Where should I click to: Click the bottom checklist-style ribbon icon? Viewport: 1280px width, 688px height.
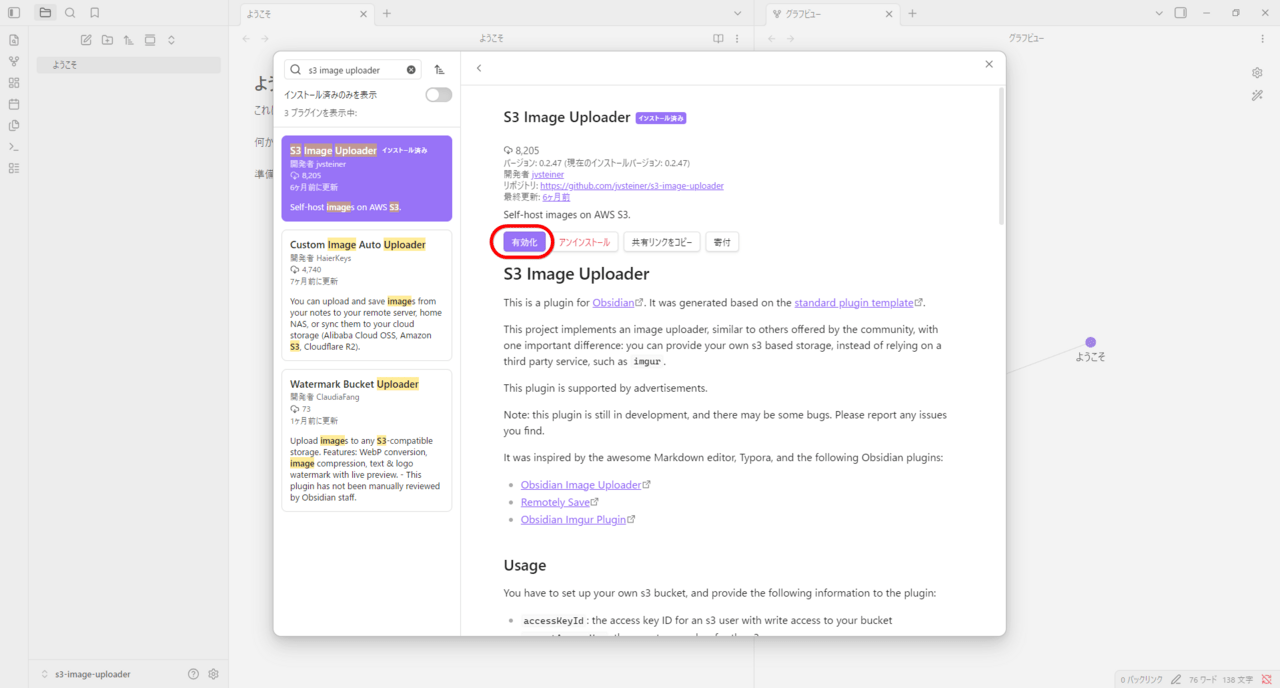[x=14, y=168]
